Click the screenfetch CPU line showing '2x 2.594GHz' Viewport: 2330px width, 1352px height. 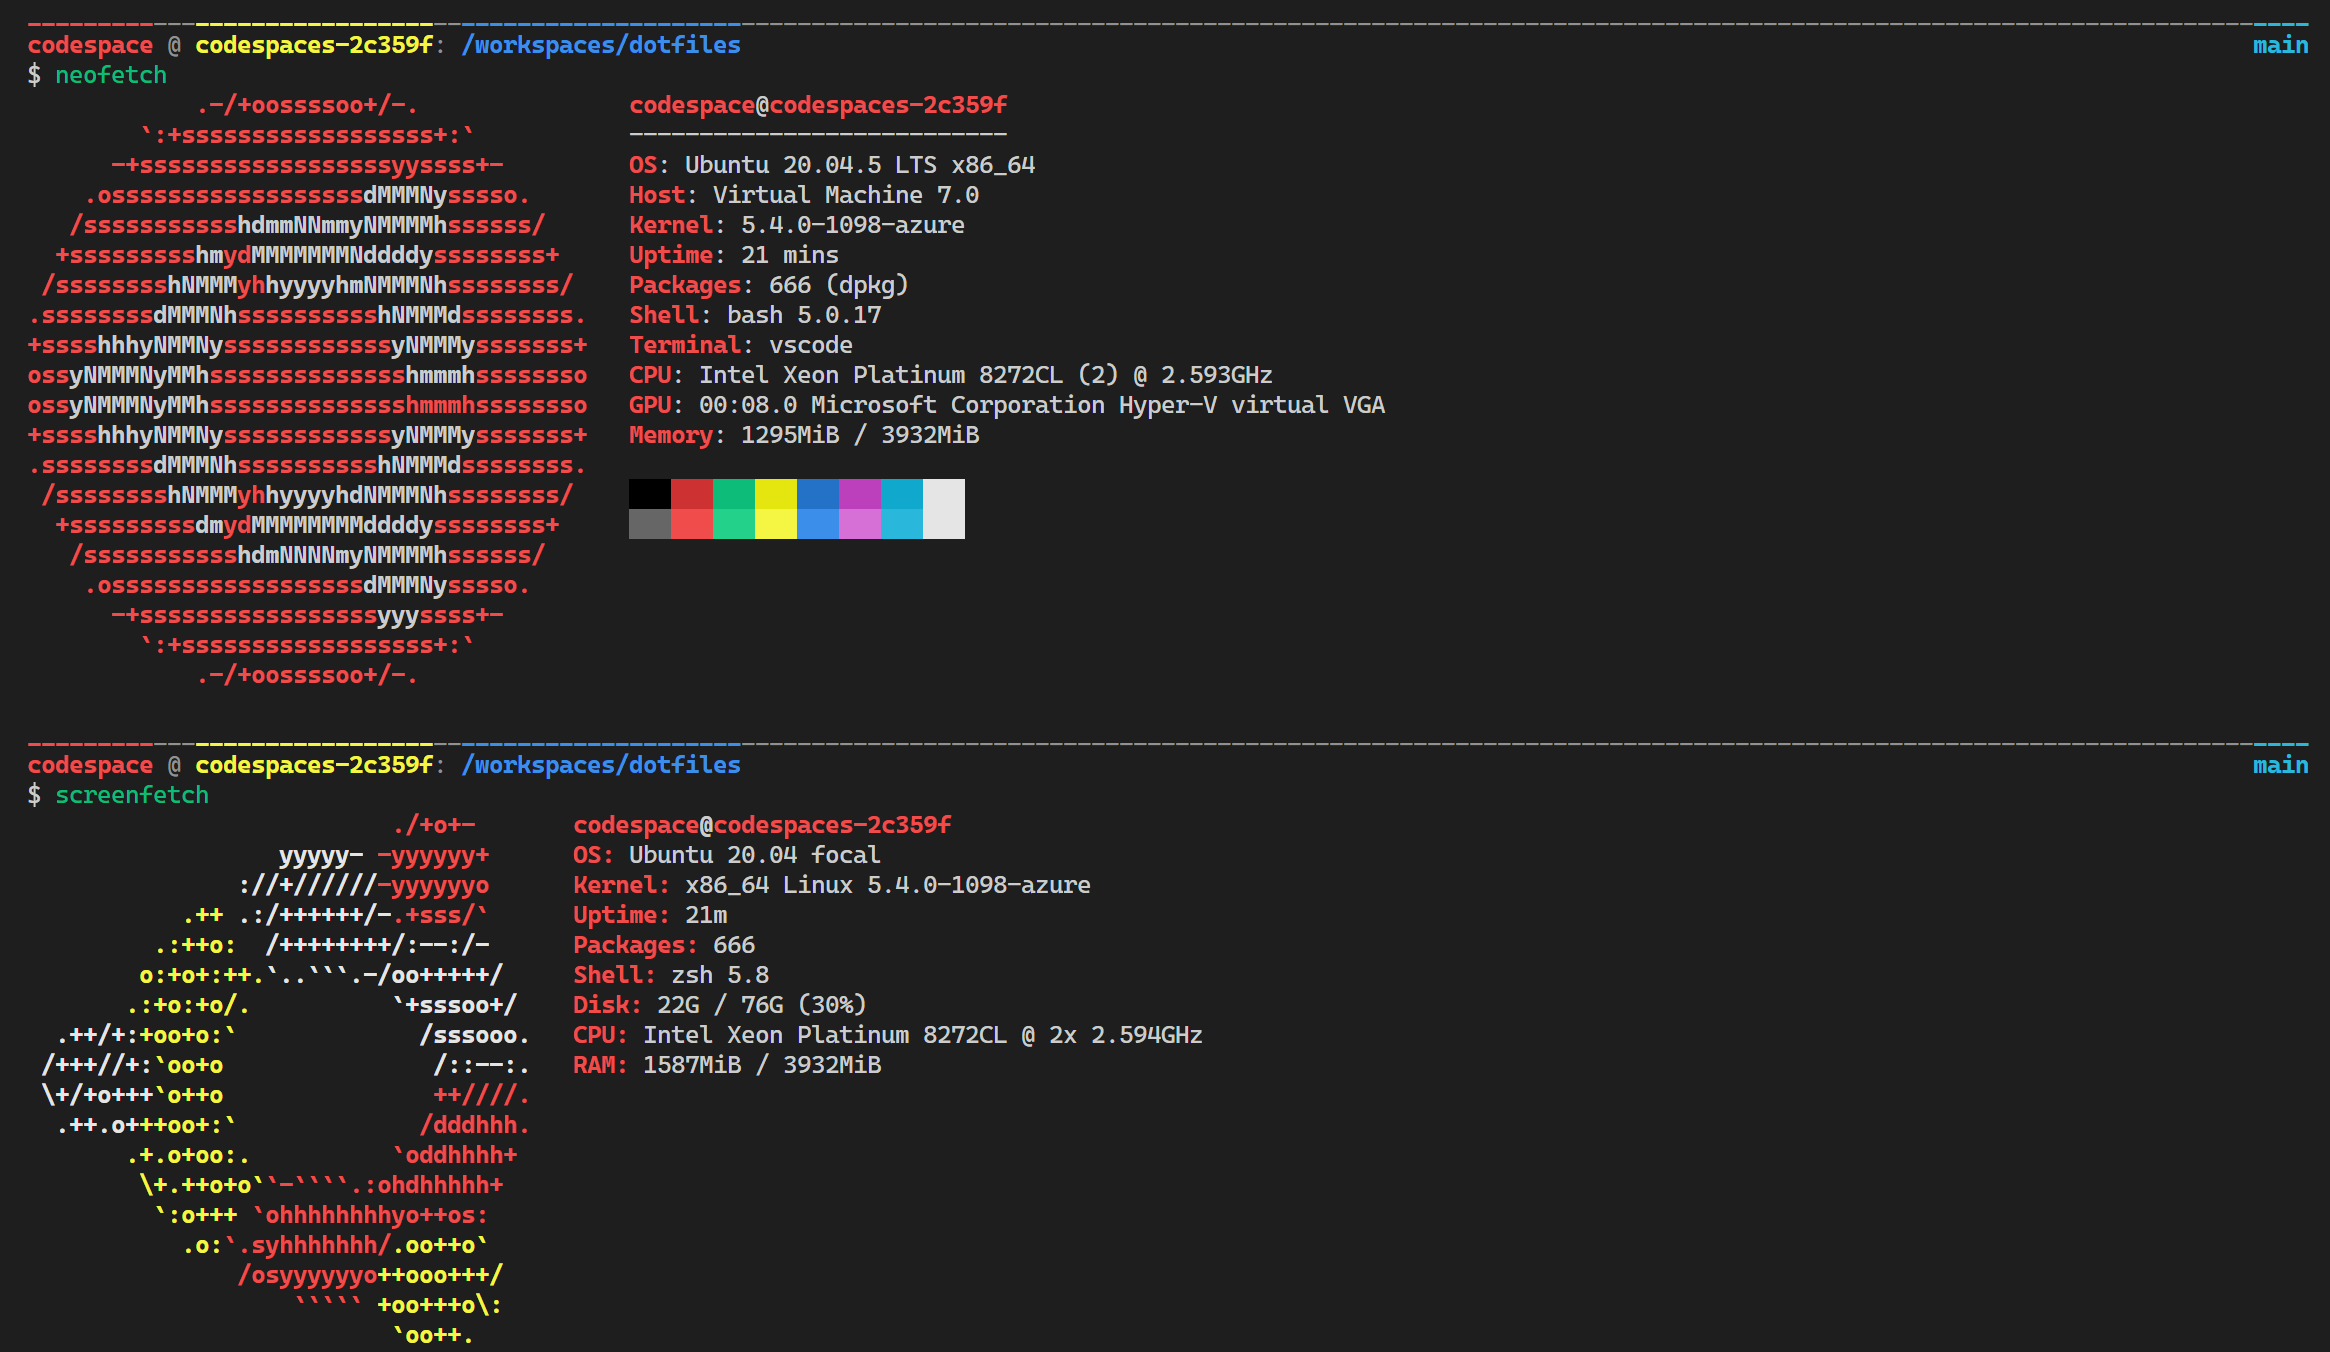pos(888,1035)
